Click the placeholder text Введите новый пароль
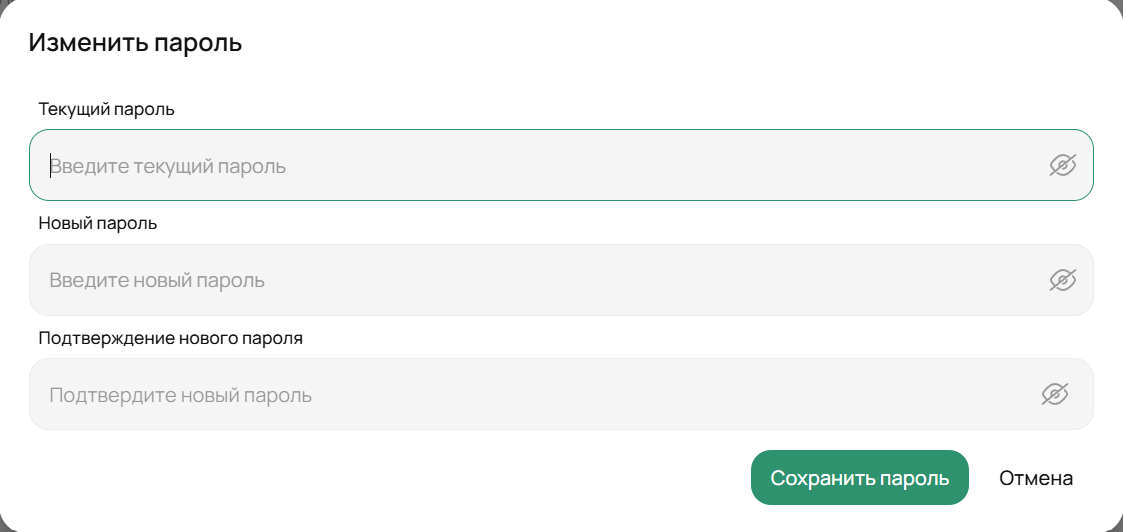1123x532 pixels. (157, 281)
